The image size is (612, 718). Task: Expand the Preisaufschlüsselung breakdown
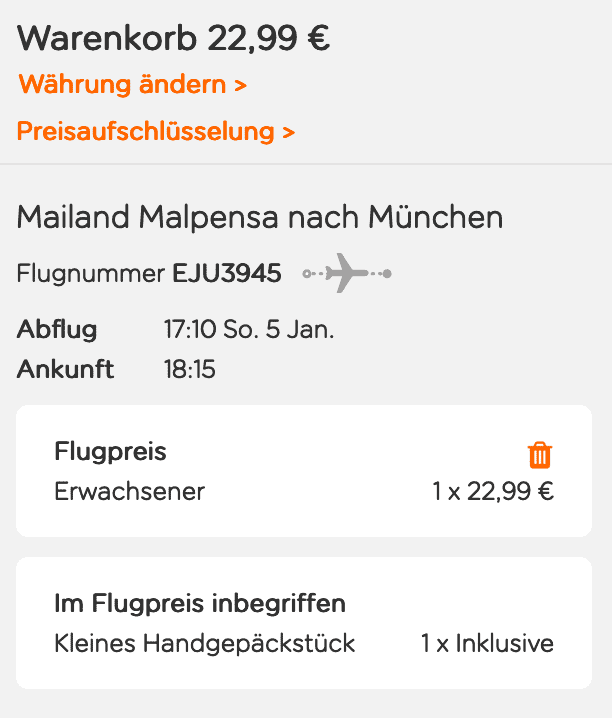coord(146,131)
